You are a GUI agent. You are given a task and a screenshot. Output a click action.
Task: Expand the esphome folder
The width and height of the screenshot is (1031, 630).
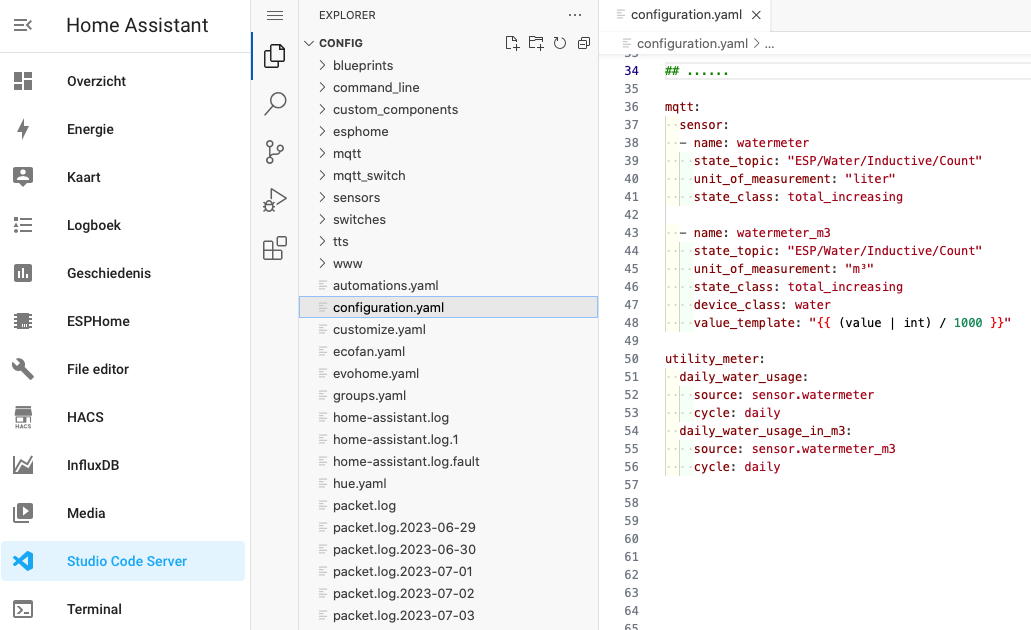coord(322,132)
